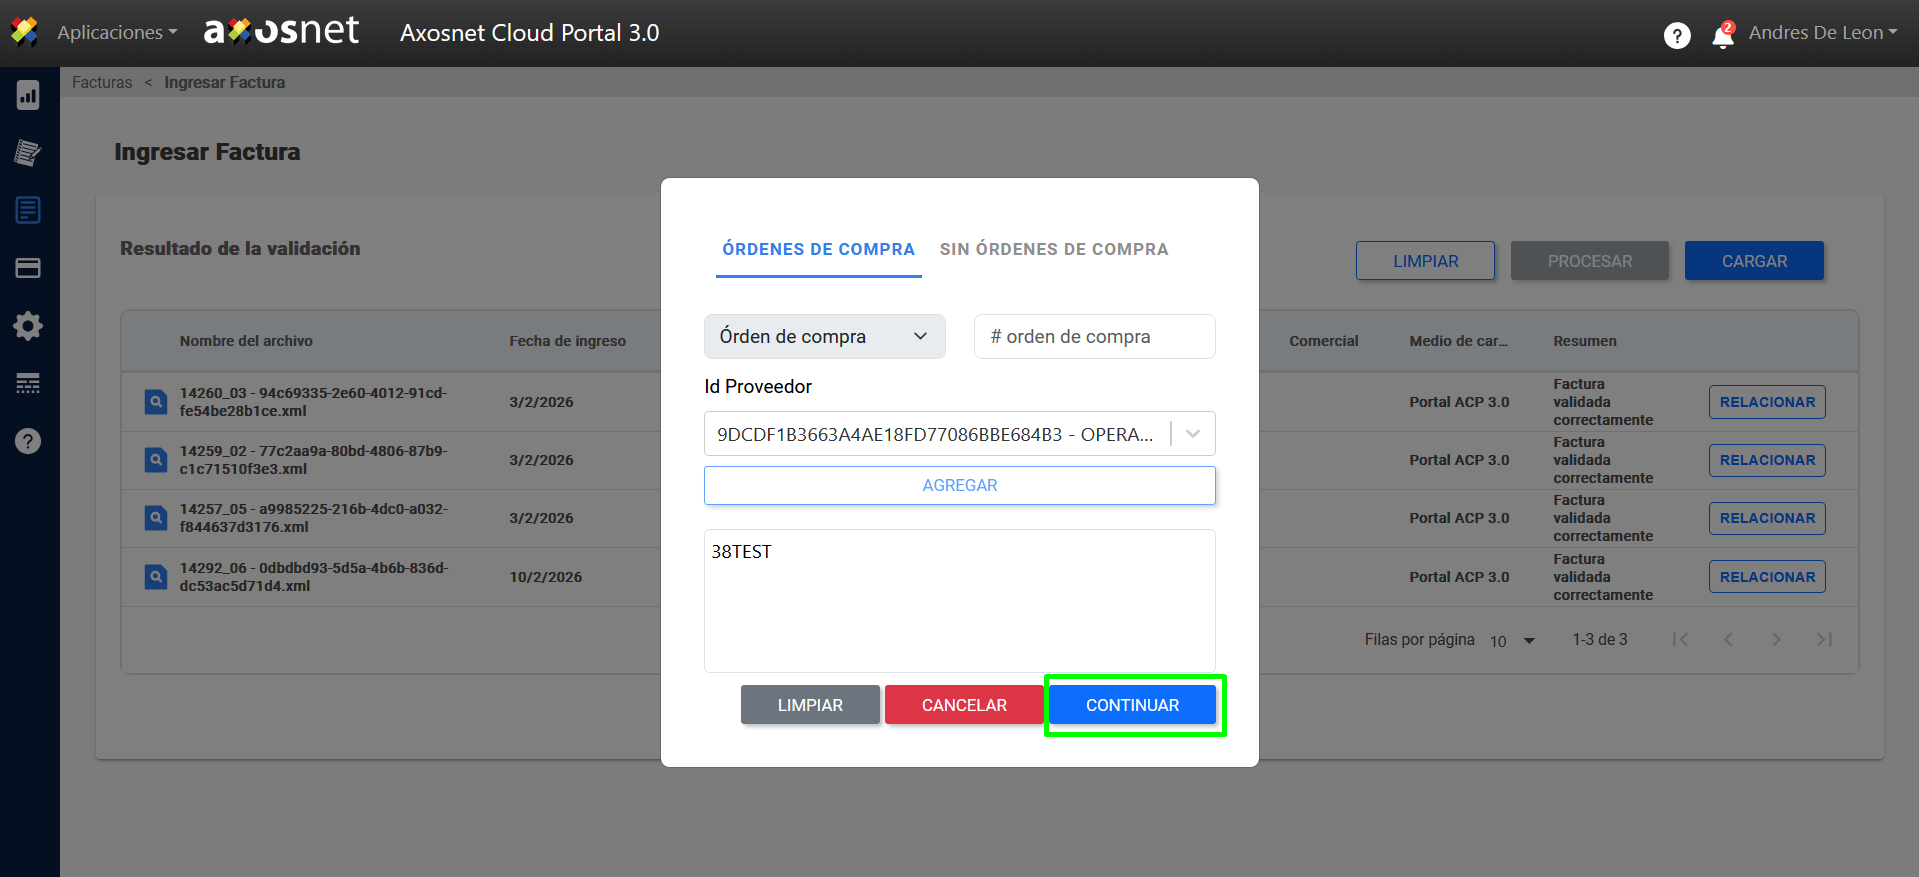Switch to Sin Órdenes de Compra tab
Viewport: 1919px width, 877px height.
tap(1053, 249)
